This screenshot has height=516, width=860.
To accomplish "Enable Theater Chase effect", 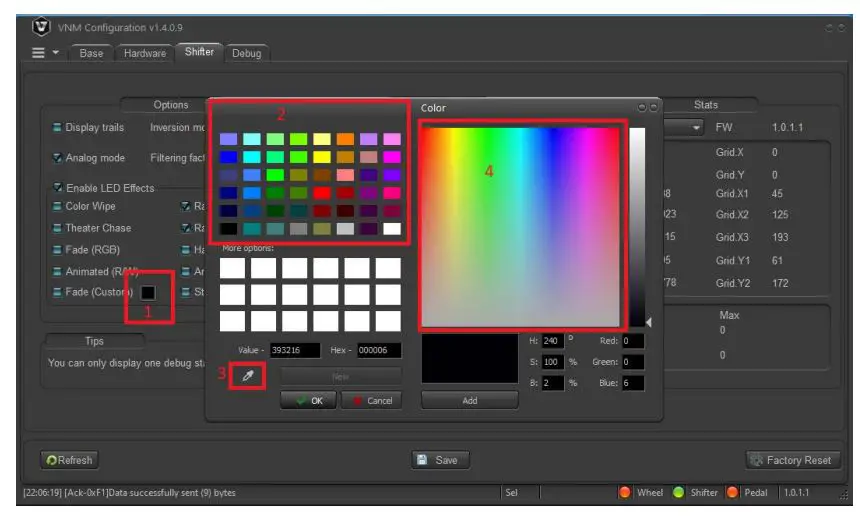I will [x=56, y=228].
